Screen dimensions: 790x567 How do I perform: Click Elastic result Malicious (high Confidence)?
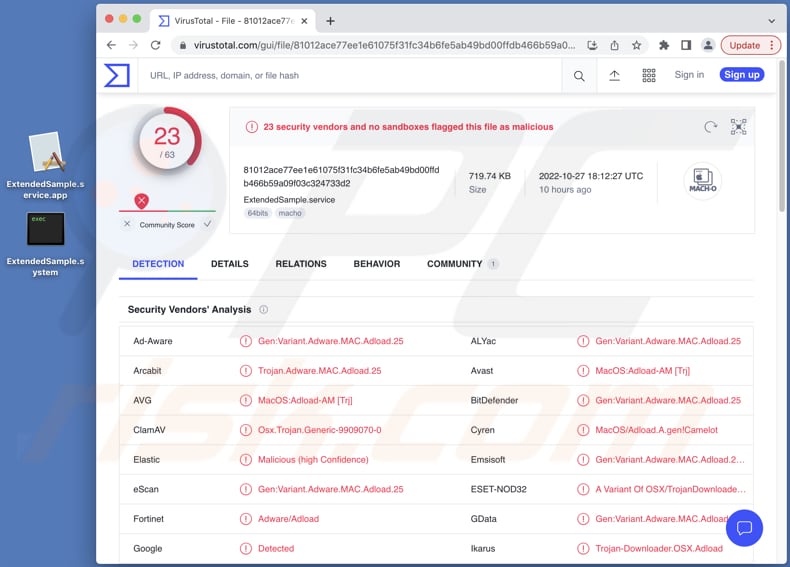pyautogui.click(x=313, y=460)
